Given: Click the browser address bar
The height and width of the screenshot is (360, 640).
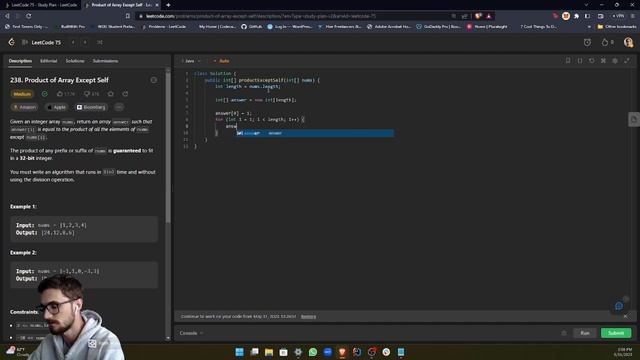Looking at the screenshot, I should pyautogui.click(x=294, y=16).
